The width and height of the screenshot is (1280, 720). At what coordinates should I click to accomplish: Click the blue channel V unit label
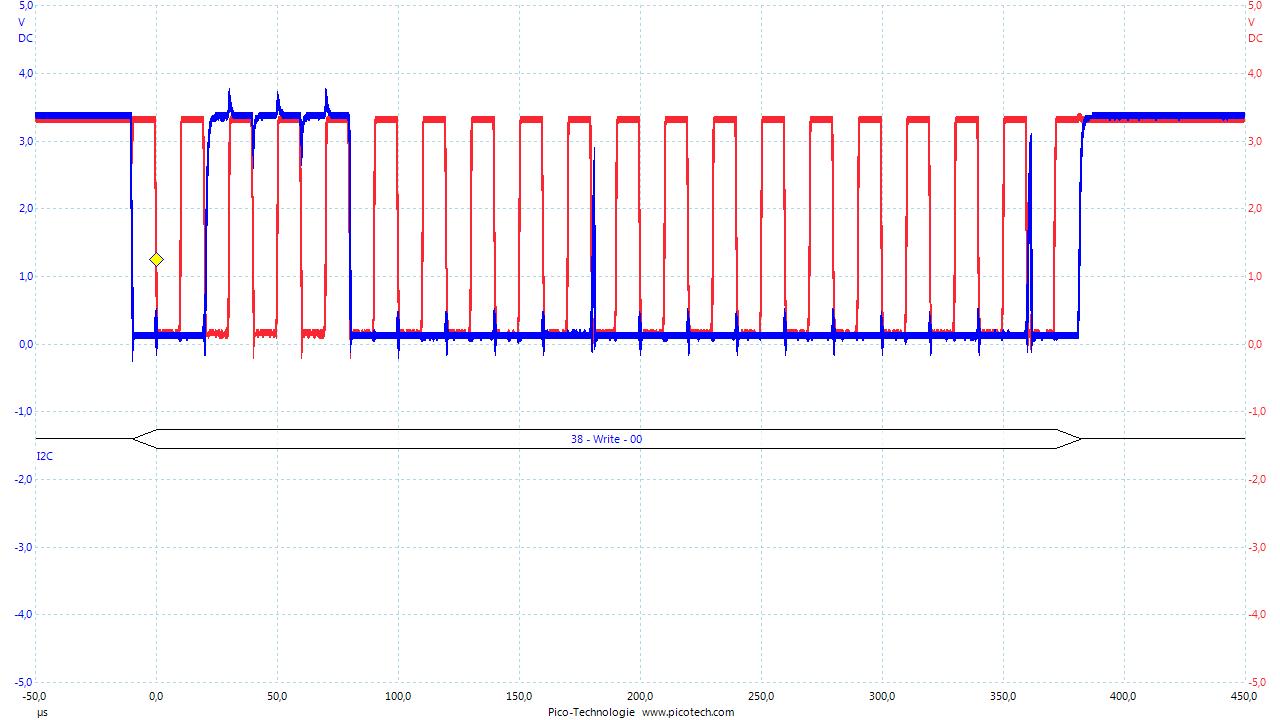[x=21, y=22]
